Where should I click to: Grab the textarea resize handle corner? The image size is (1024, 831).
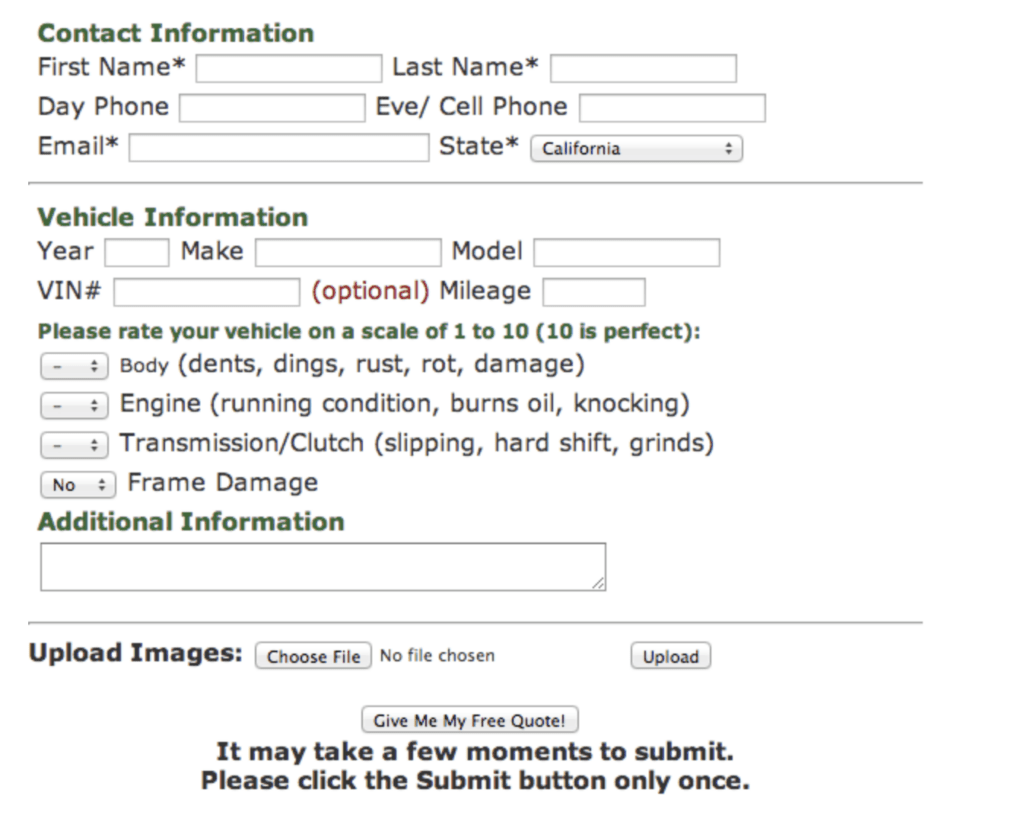599,584
